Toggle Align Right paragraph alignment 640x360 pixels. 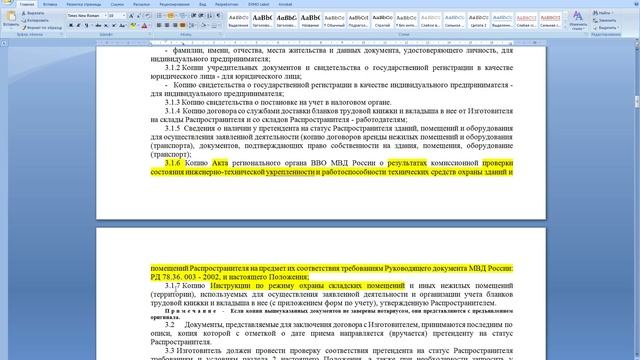(x=175, y=25)
